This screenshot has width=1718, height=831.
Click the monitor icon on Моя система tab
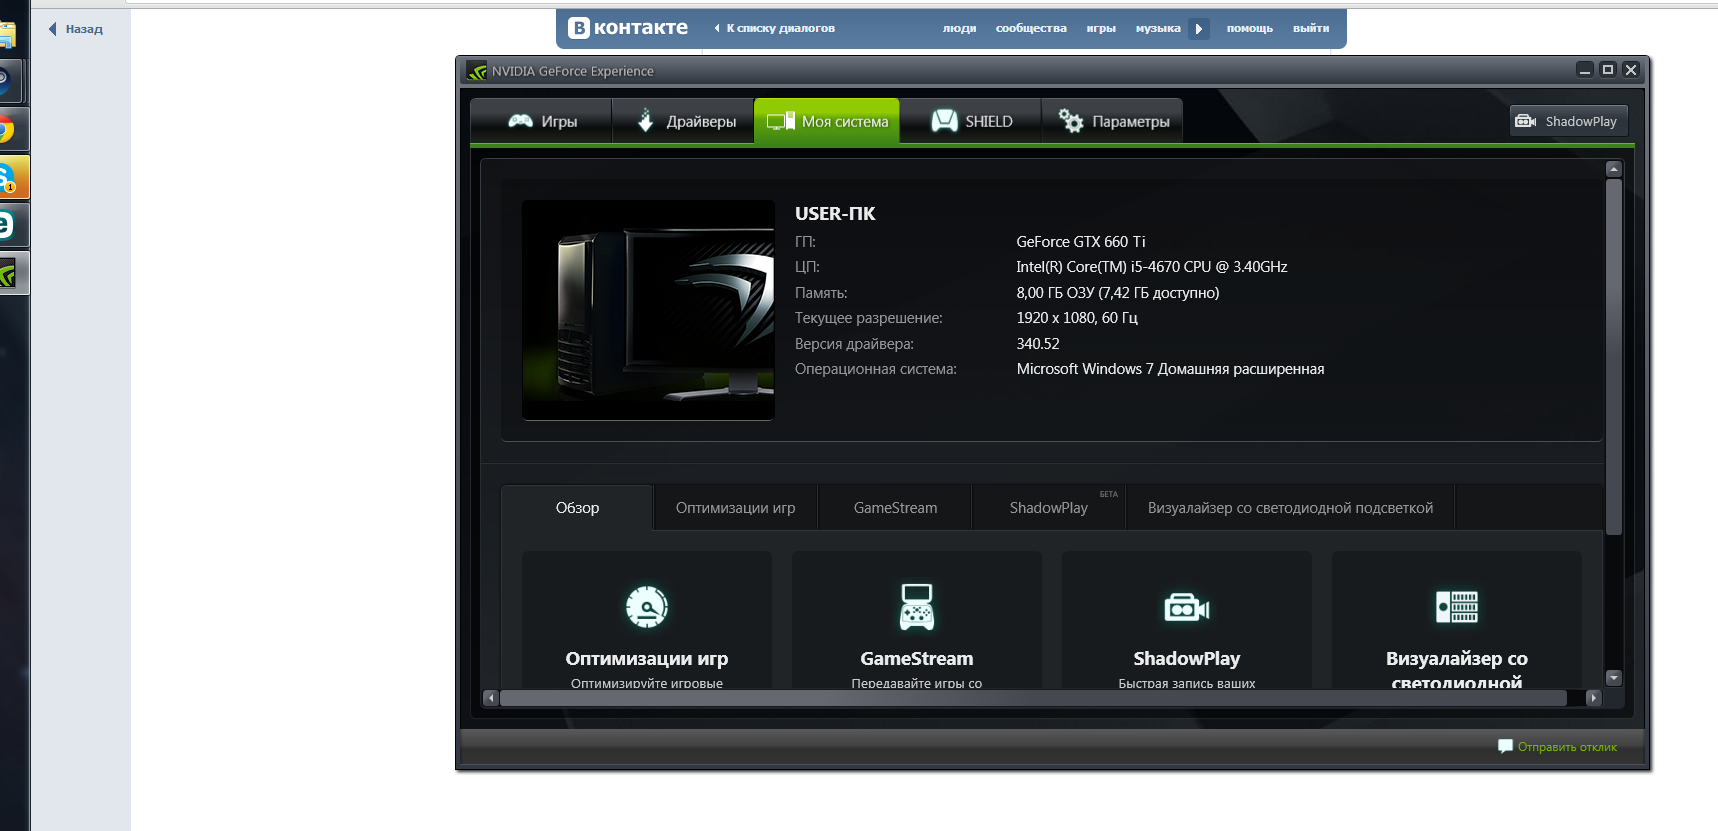click(x=781, y=121)
